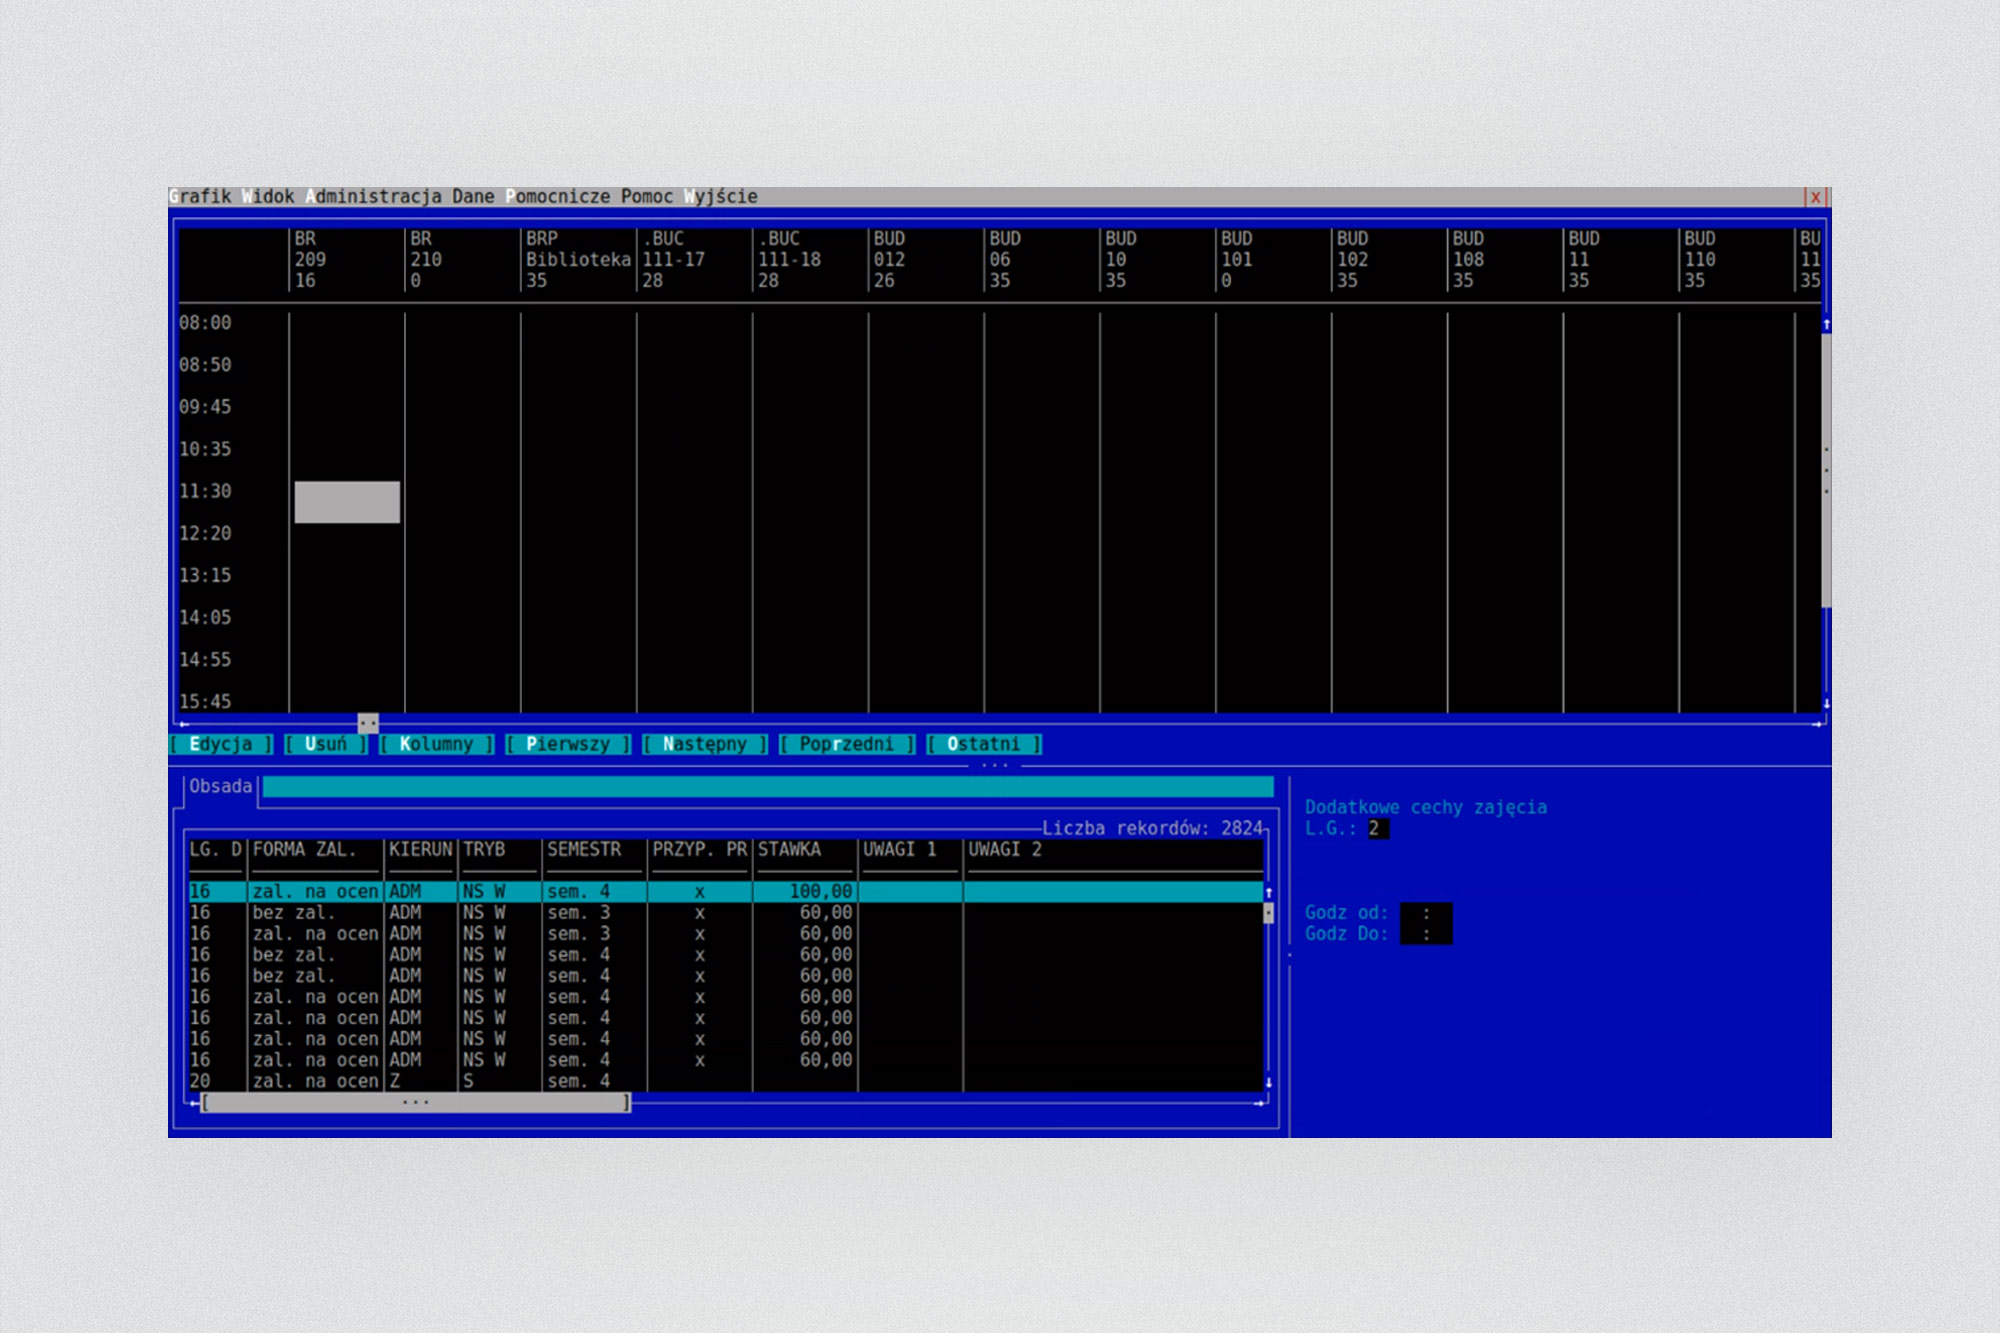This screenshot has height=1333, width=2000.
Task: Click the records table scroll down arrow
Action: pyautogui.click(x=1268, y=1082)
